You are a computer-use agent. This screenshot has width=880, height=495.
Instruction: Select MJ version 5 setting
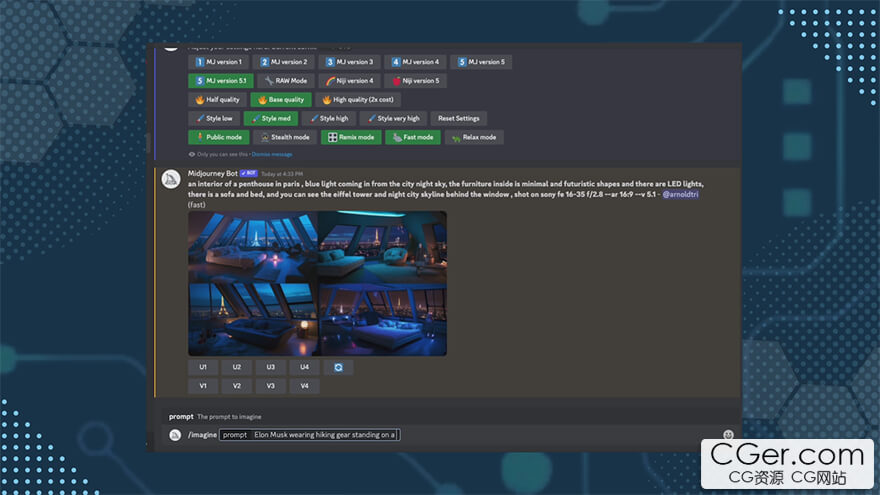click(481, 62)
